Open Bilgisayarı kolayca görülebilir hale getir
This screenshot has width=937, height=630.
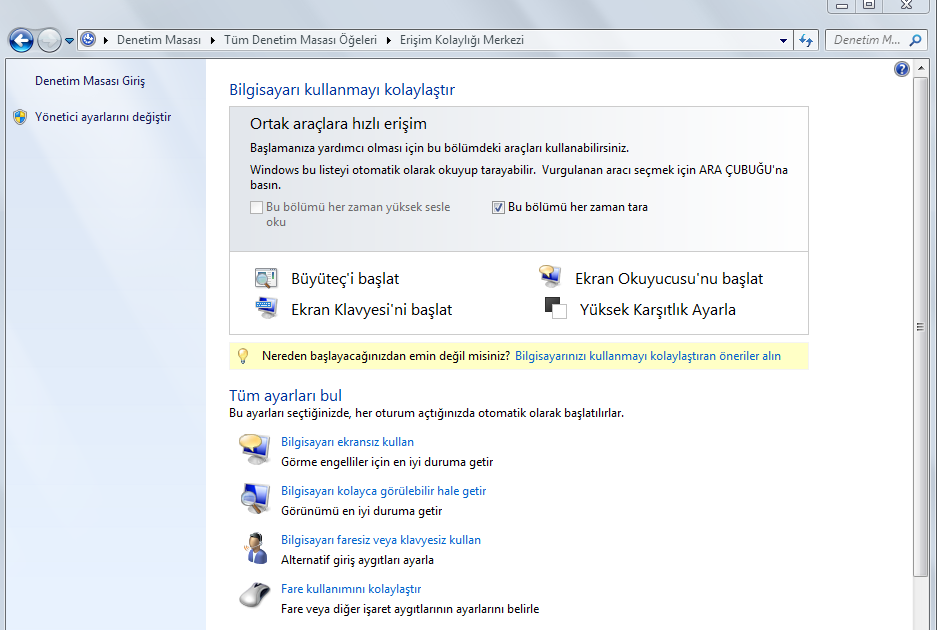pyautogui.click(x=384, y=491)
